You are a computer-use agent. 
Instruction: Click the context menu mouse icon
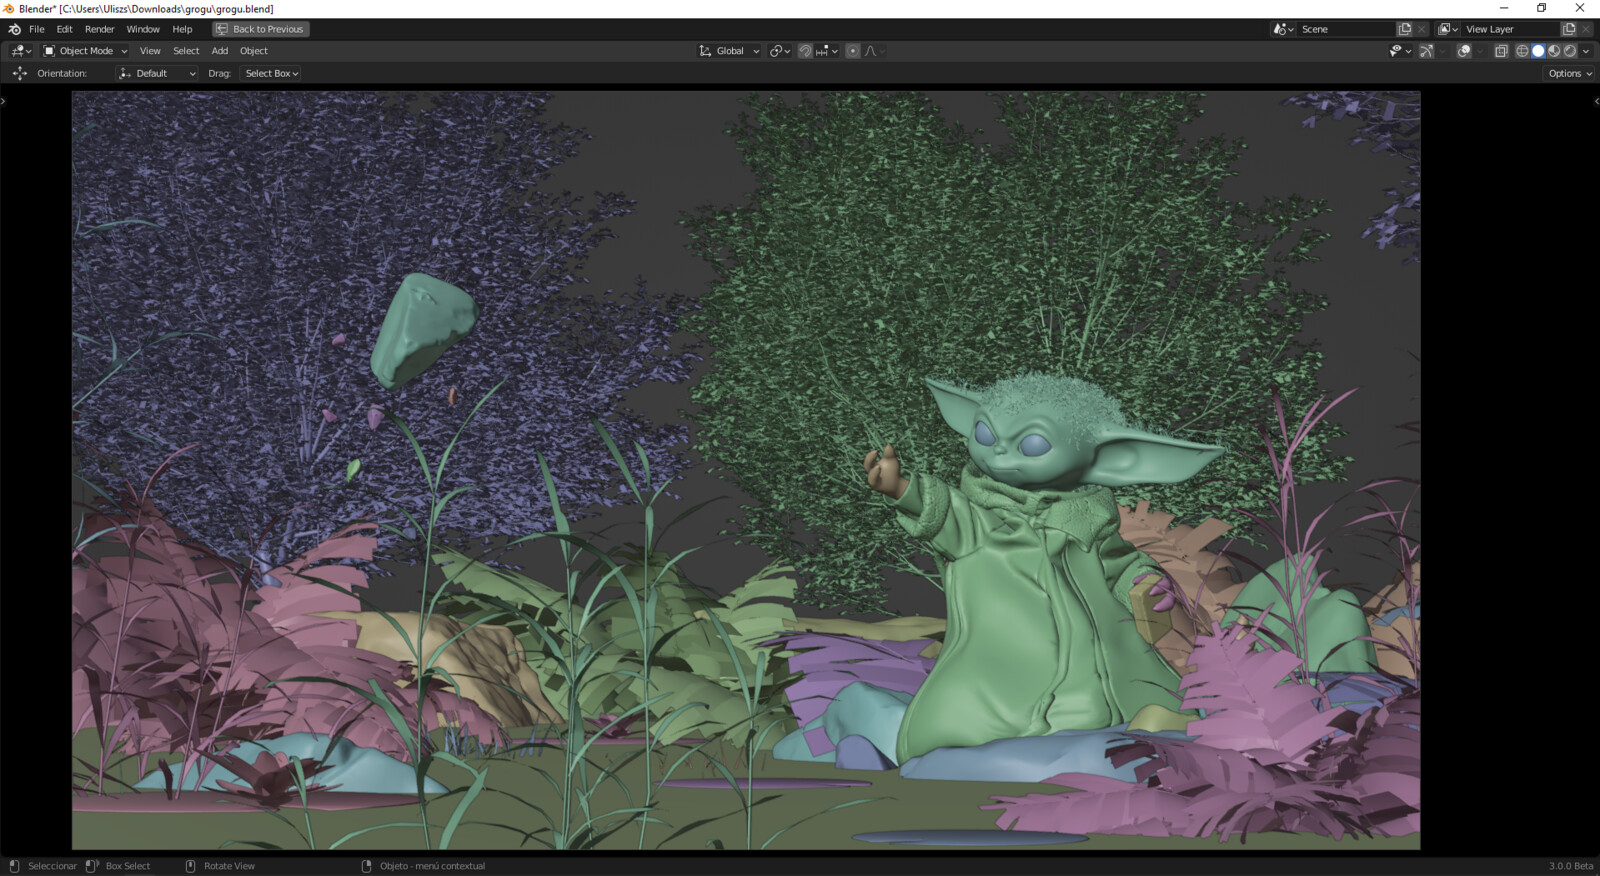[366, 866]
